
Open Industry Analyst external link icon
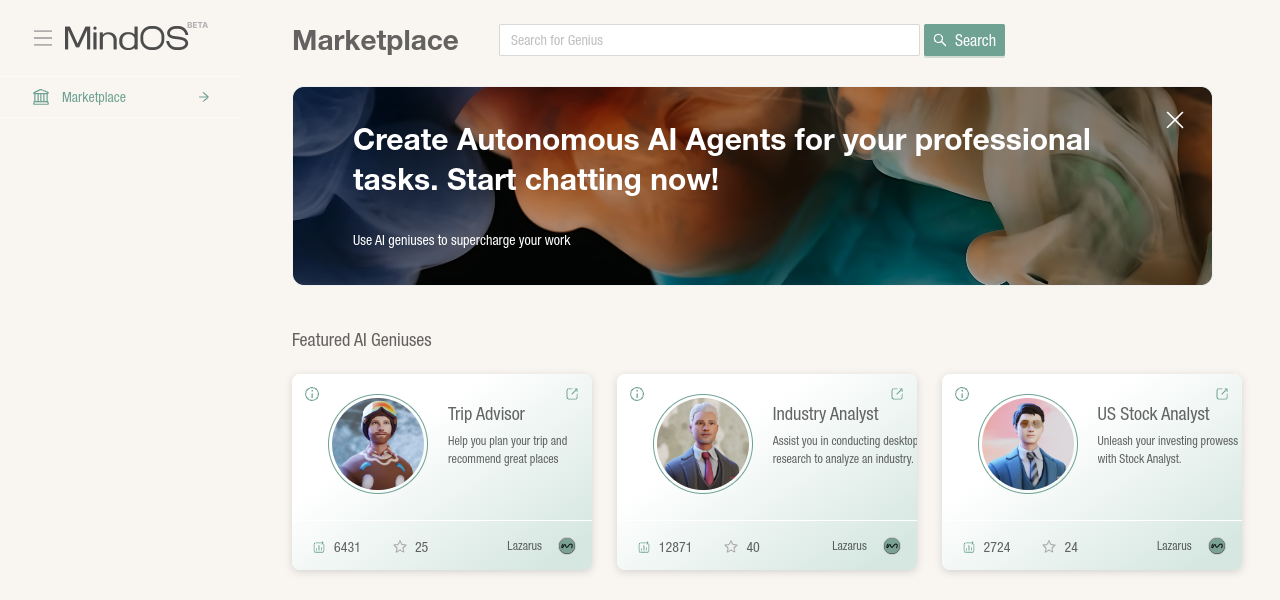pyautogui.click(x=897, y=394)
